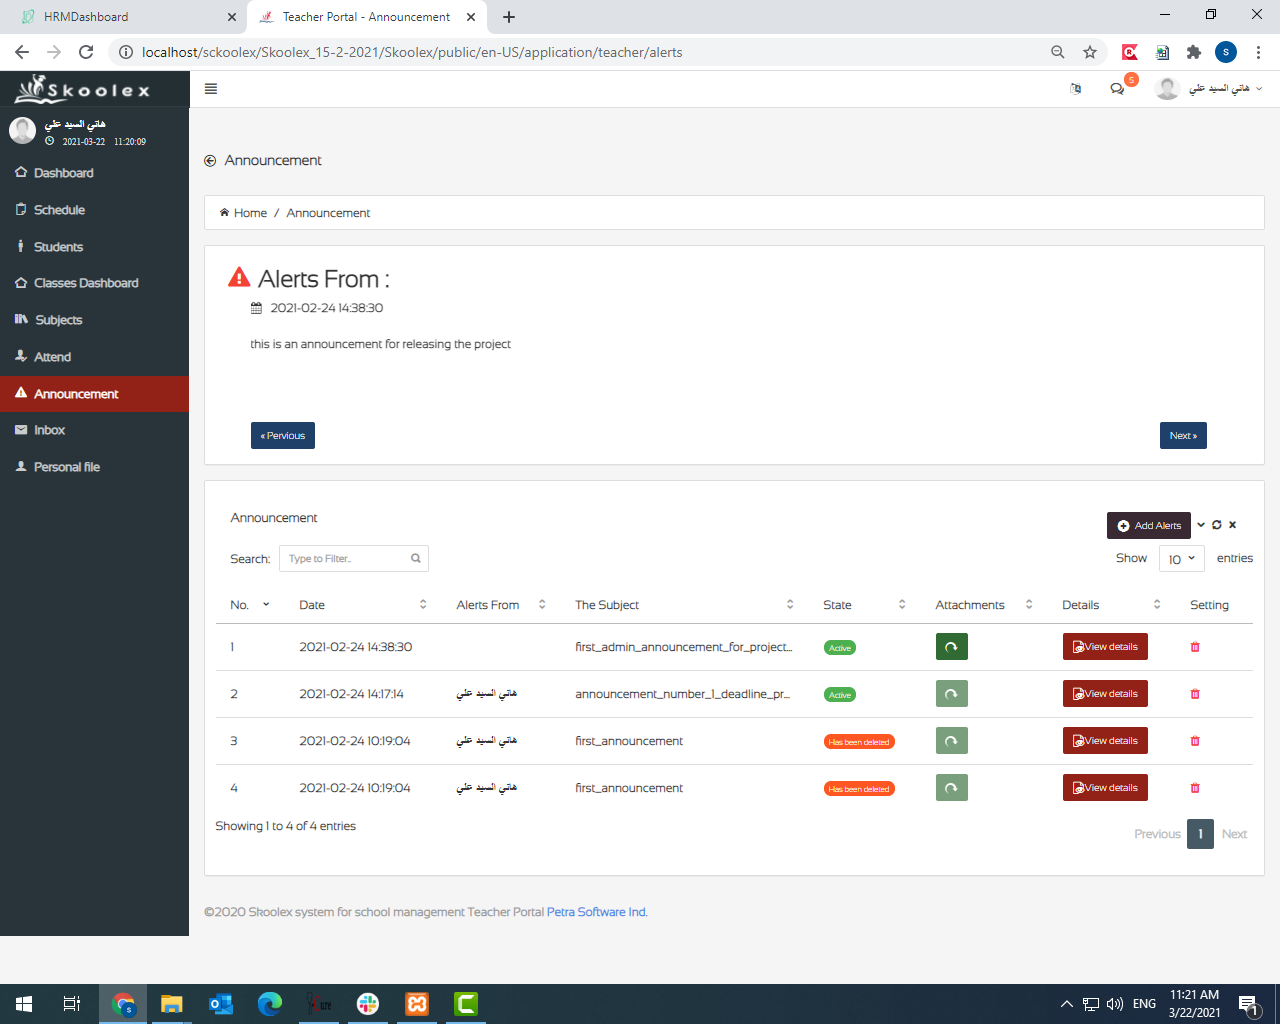Open the chat messages notification icon
Image resolution: width=1280 pixels, height=1024 pixels.
click(1117, 89)
